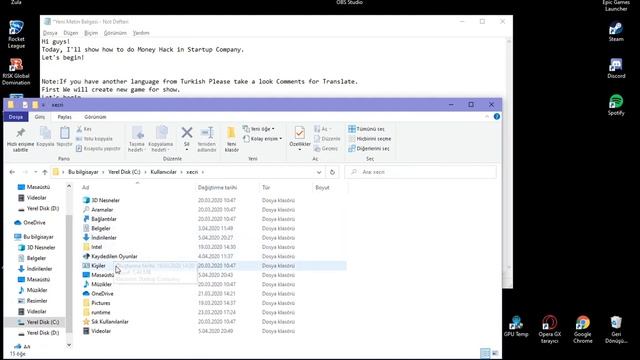Expand the Yeni öğe dropdown

pos(258,129)
